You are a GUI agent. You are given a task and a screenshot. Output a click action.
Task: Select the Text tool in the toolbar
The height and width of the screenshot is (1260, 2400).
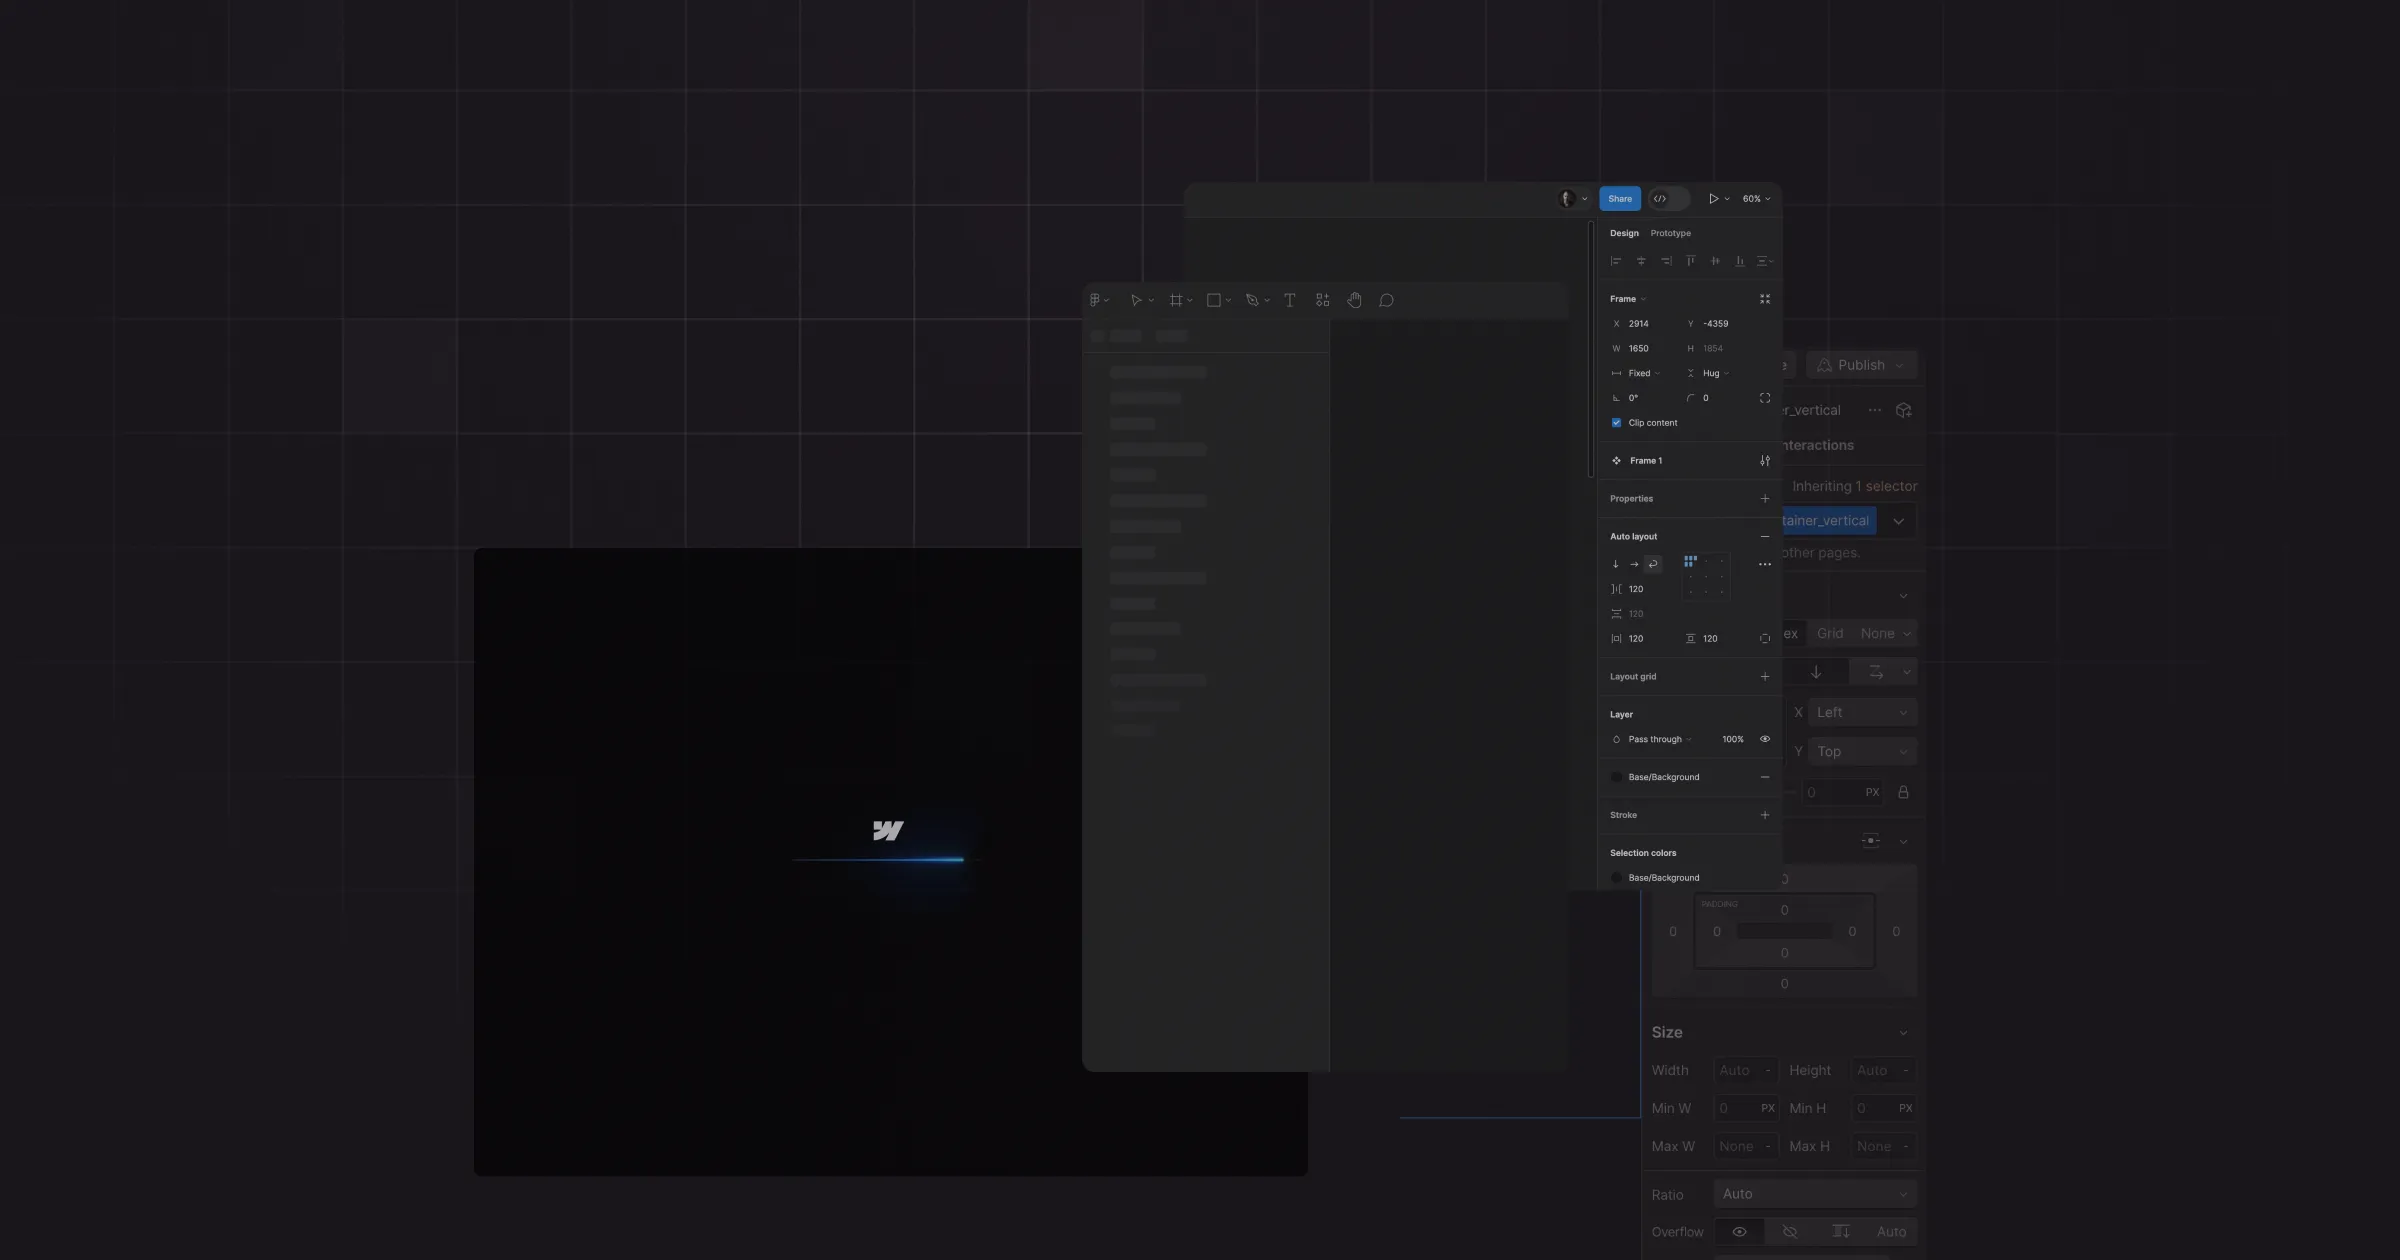[x=1289, y=300]
